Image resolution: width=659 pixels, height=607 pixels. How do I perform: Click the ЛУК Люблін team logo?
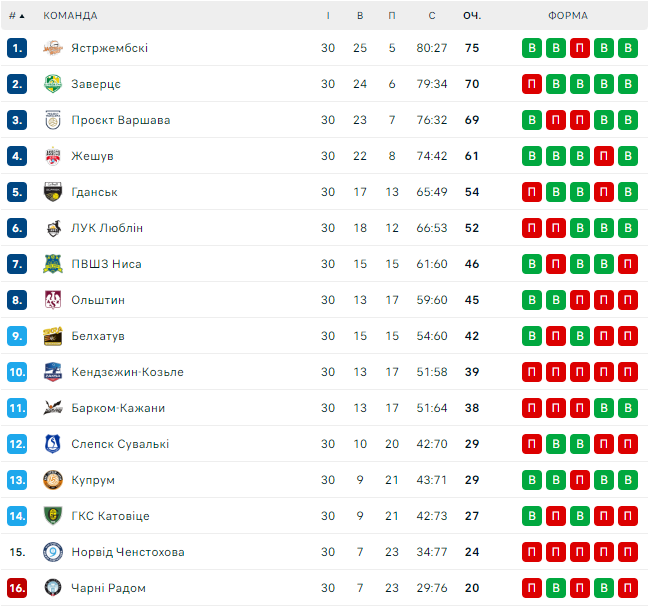53,228
